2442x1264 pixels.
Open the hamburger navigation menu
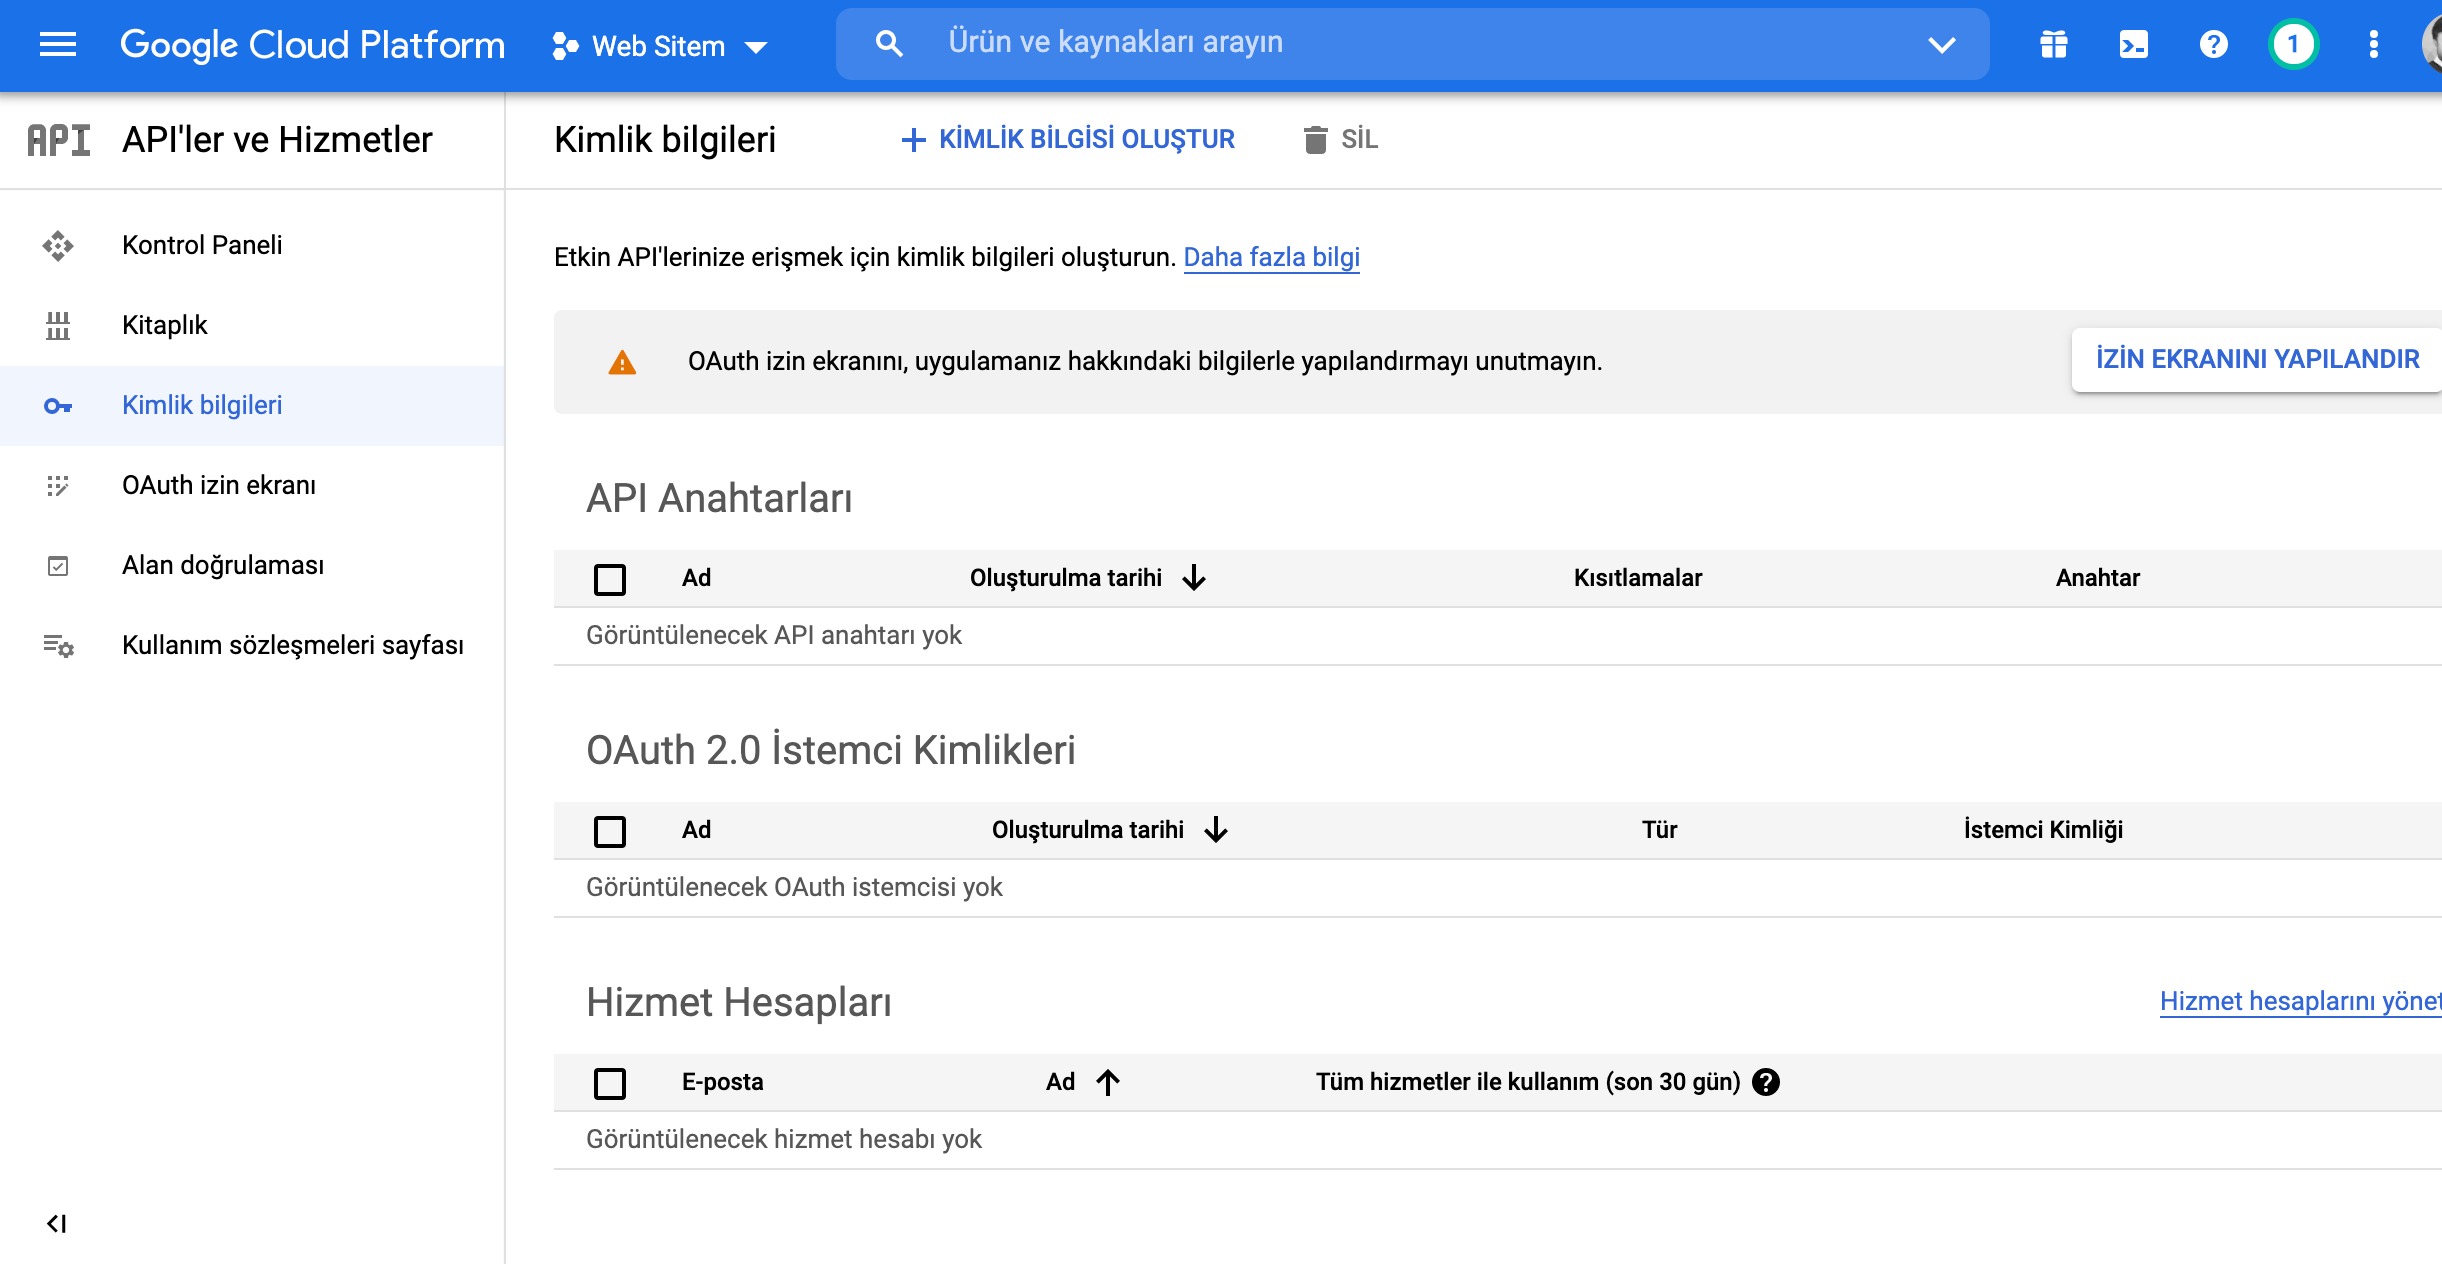57,45
